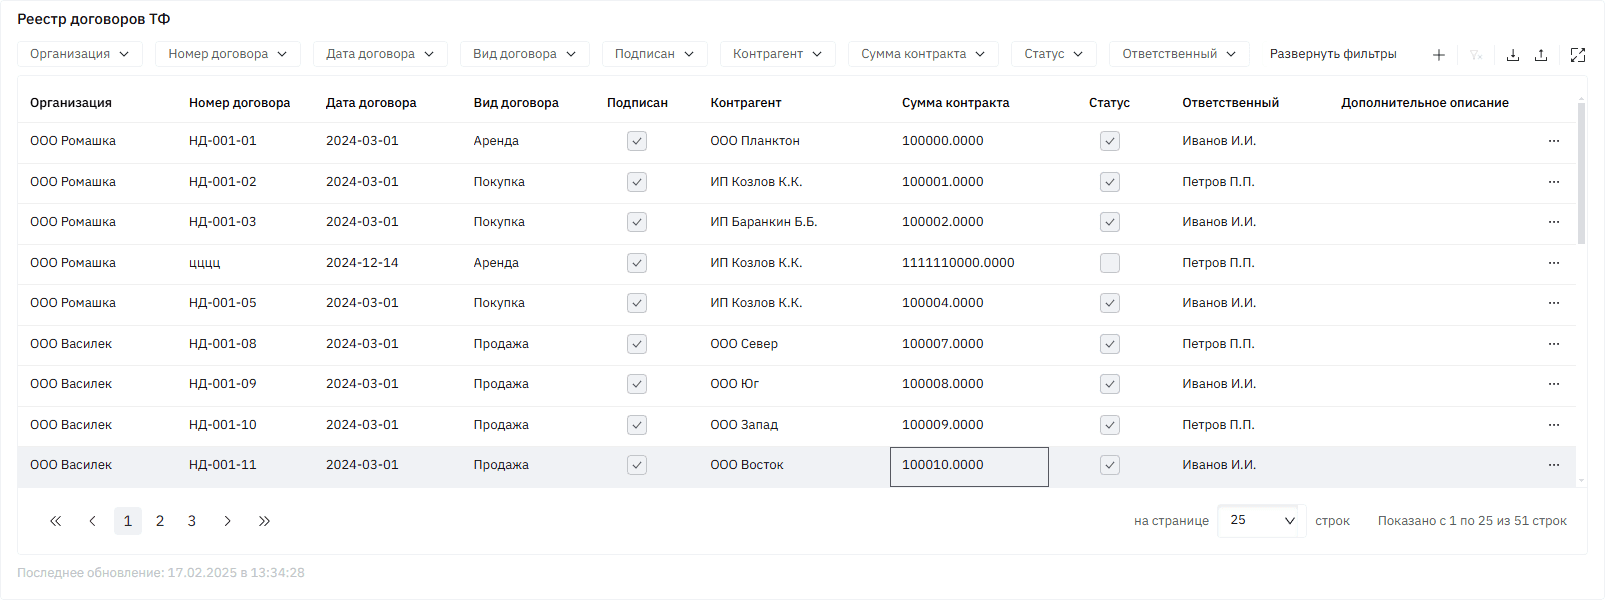The width and height of the screenshot is (1605, 600).
Task: Click Развернуть фильтры
Action: coord(1333,54)
